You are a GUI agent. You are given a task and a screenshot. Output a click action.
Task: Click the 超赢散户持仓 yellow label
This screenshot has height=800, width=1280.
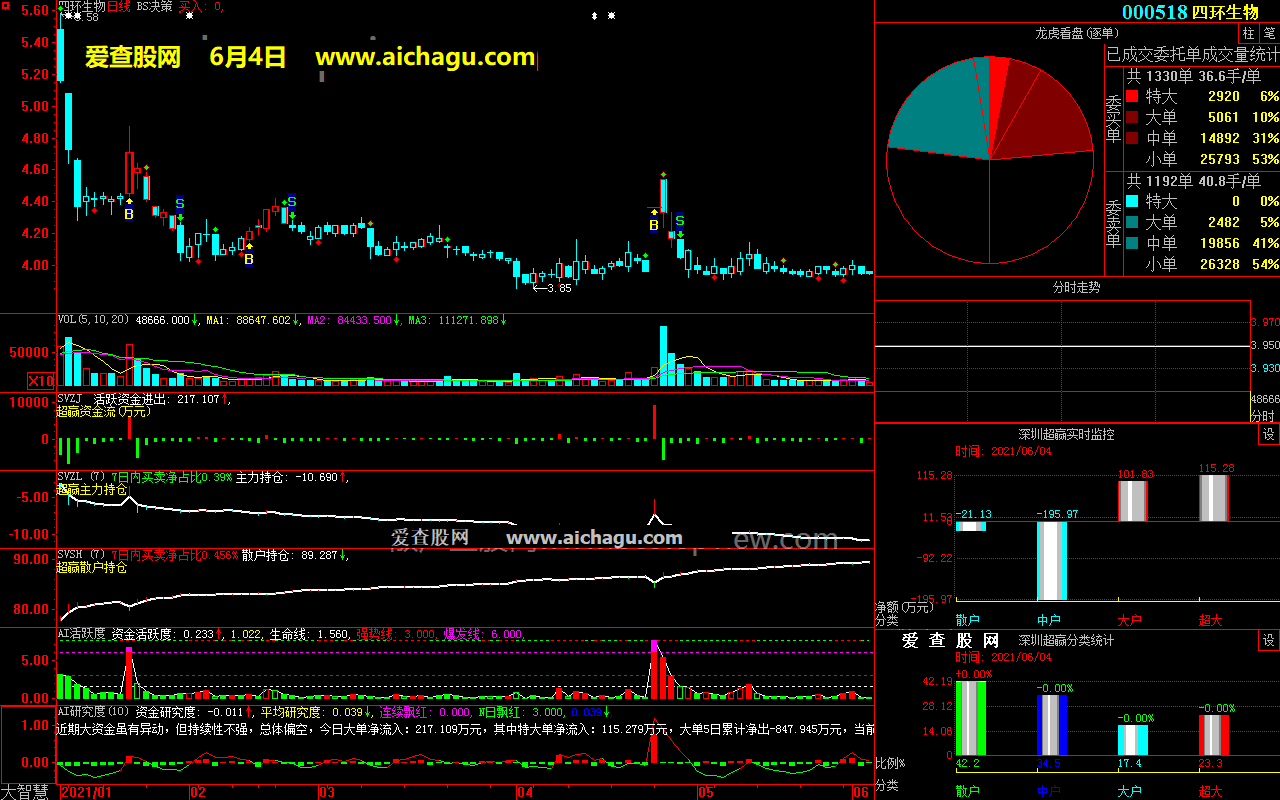pyautogui.click(x=92, y=568)
